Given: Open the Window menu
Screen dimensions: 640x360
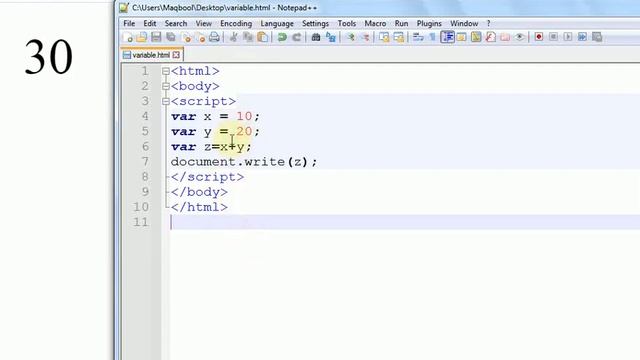Looking at the screenshot, I should 464,24.
